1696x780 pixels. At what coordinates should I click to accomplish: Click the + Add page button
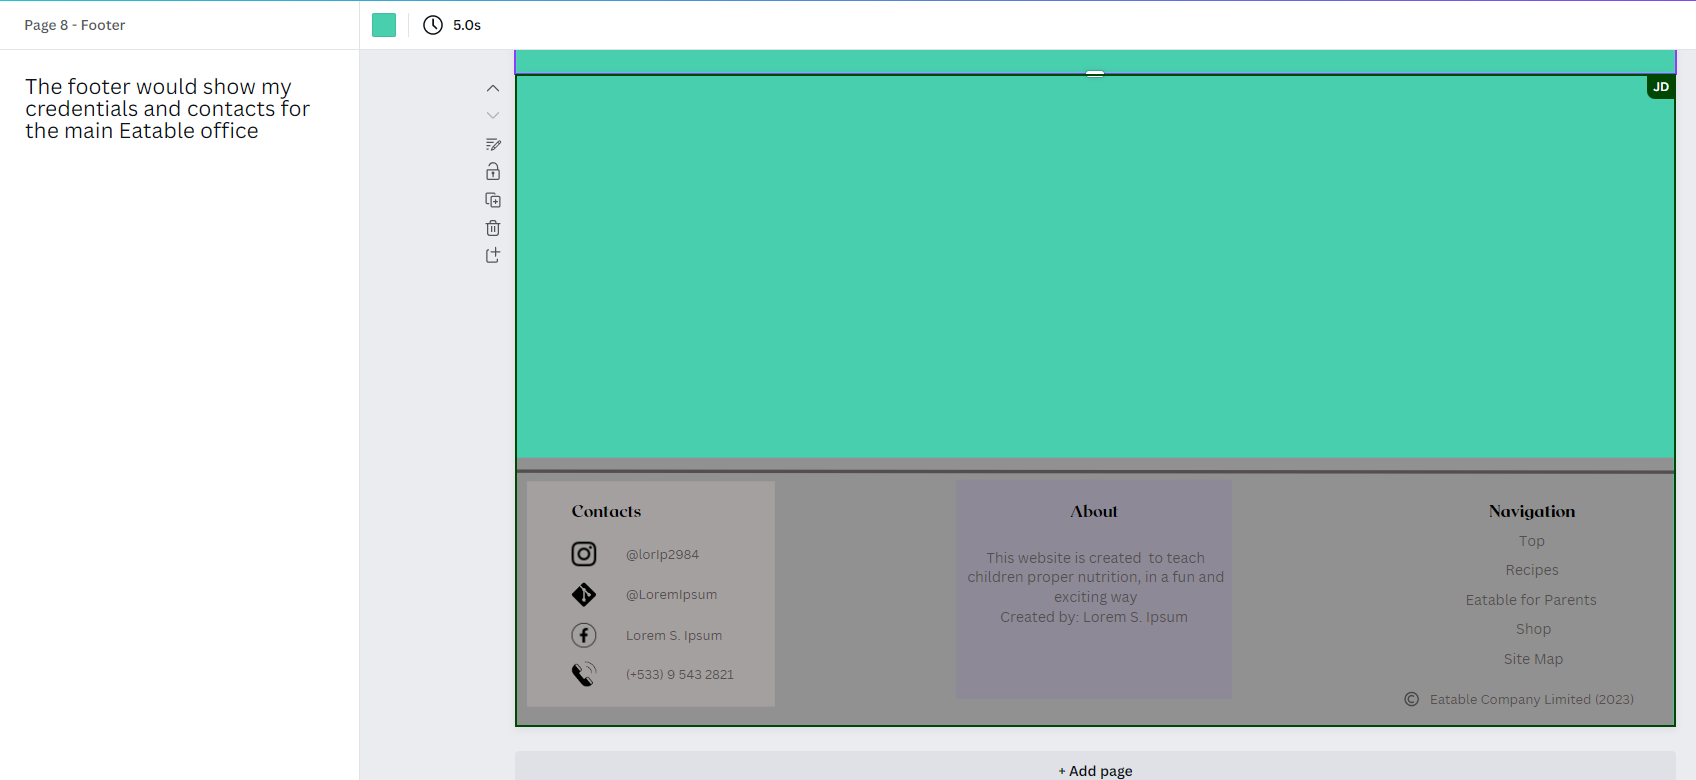click(x=1095, y=770)
